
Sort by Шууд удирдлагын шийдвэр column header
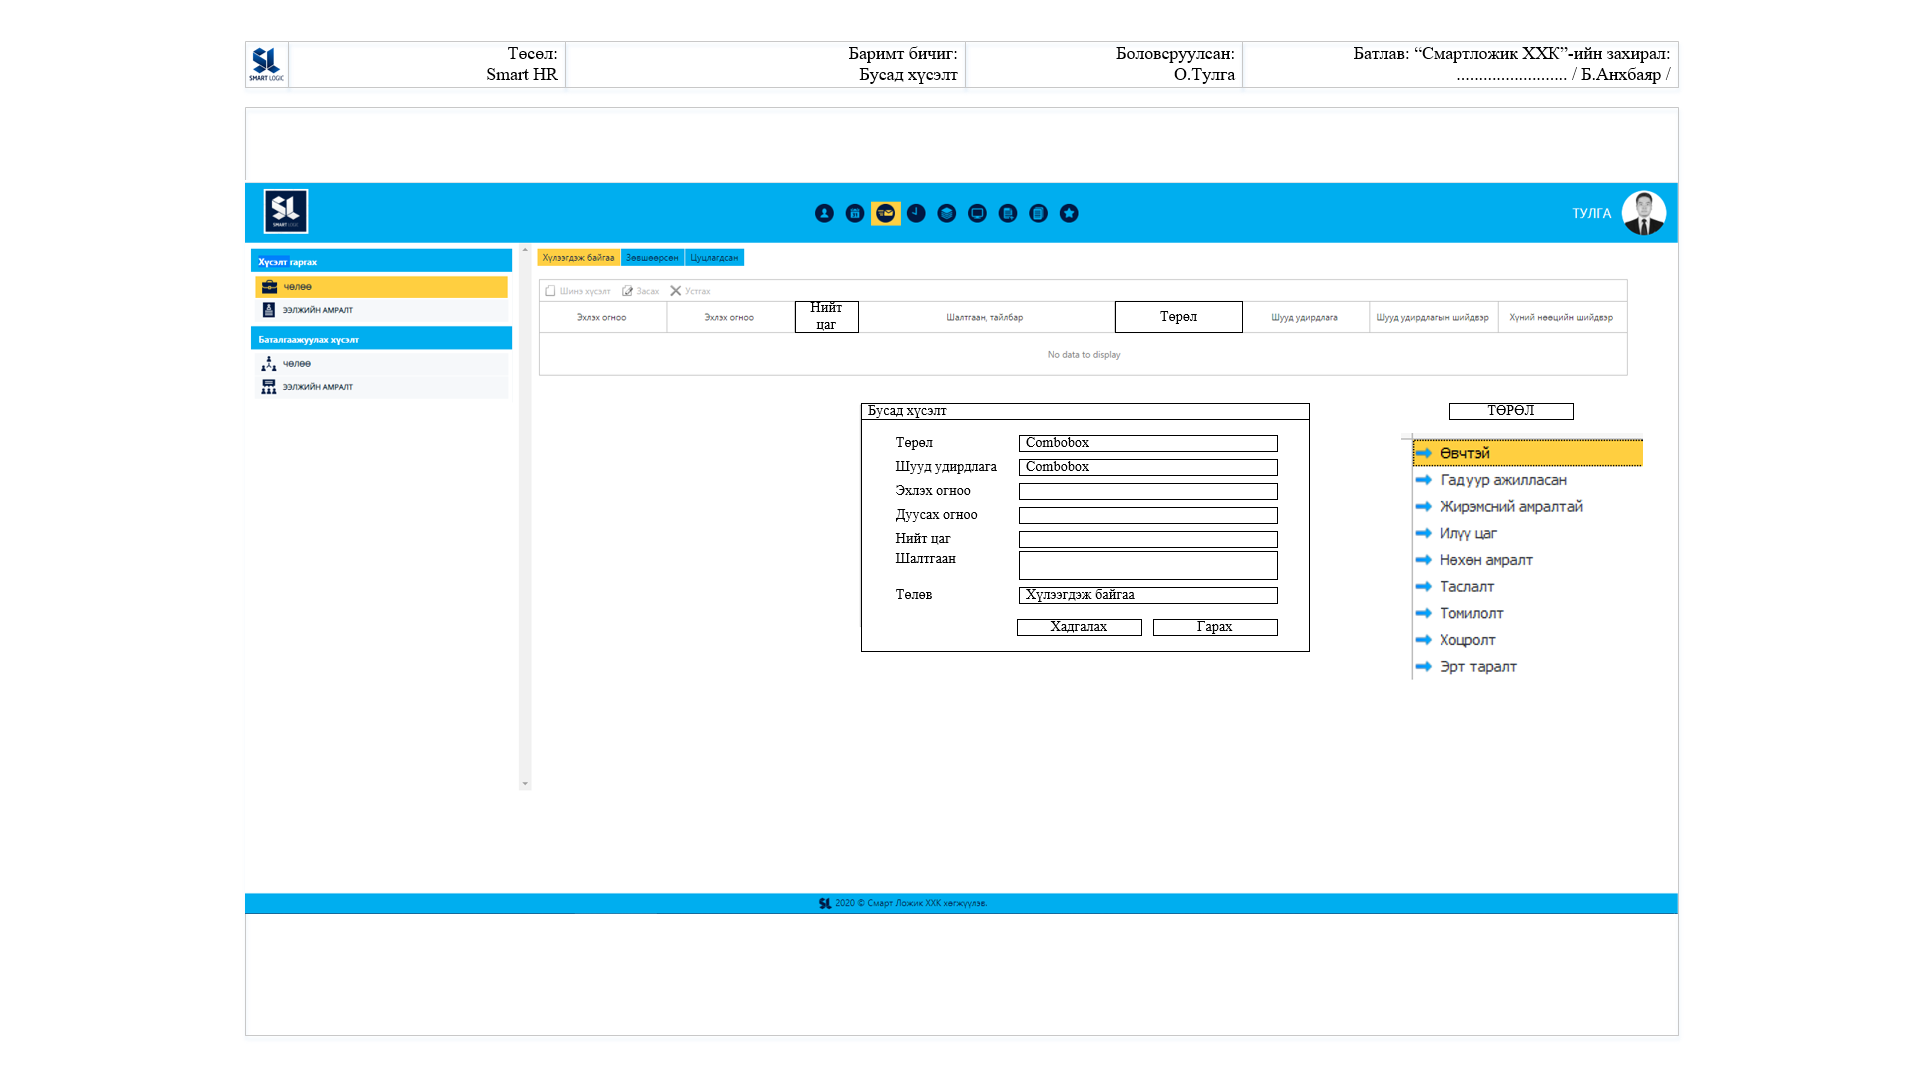(1432, 317)
